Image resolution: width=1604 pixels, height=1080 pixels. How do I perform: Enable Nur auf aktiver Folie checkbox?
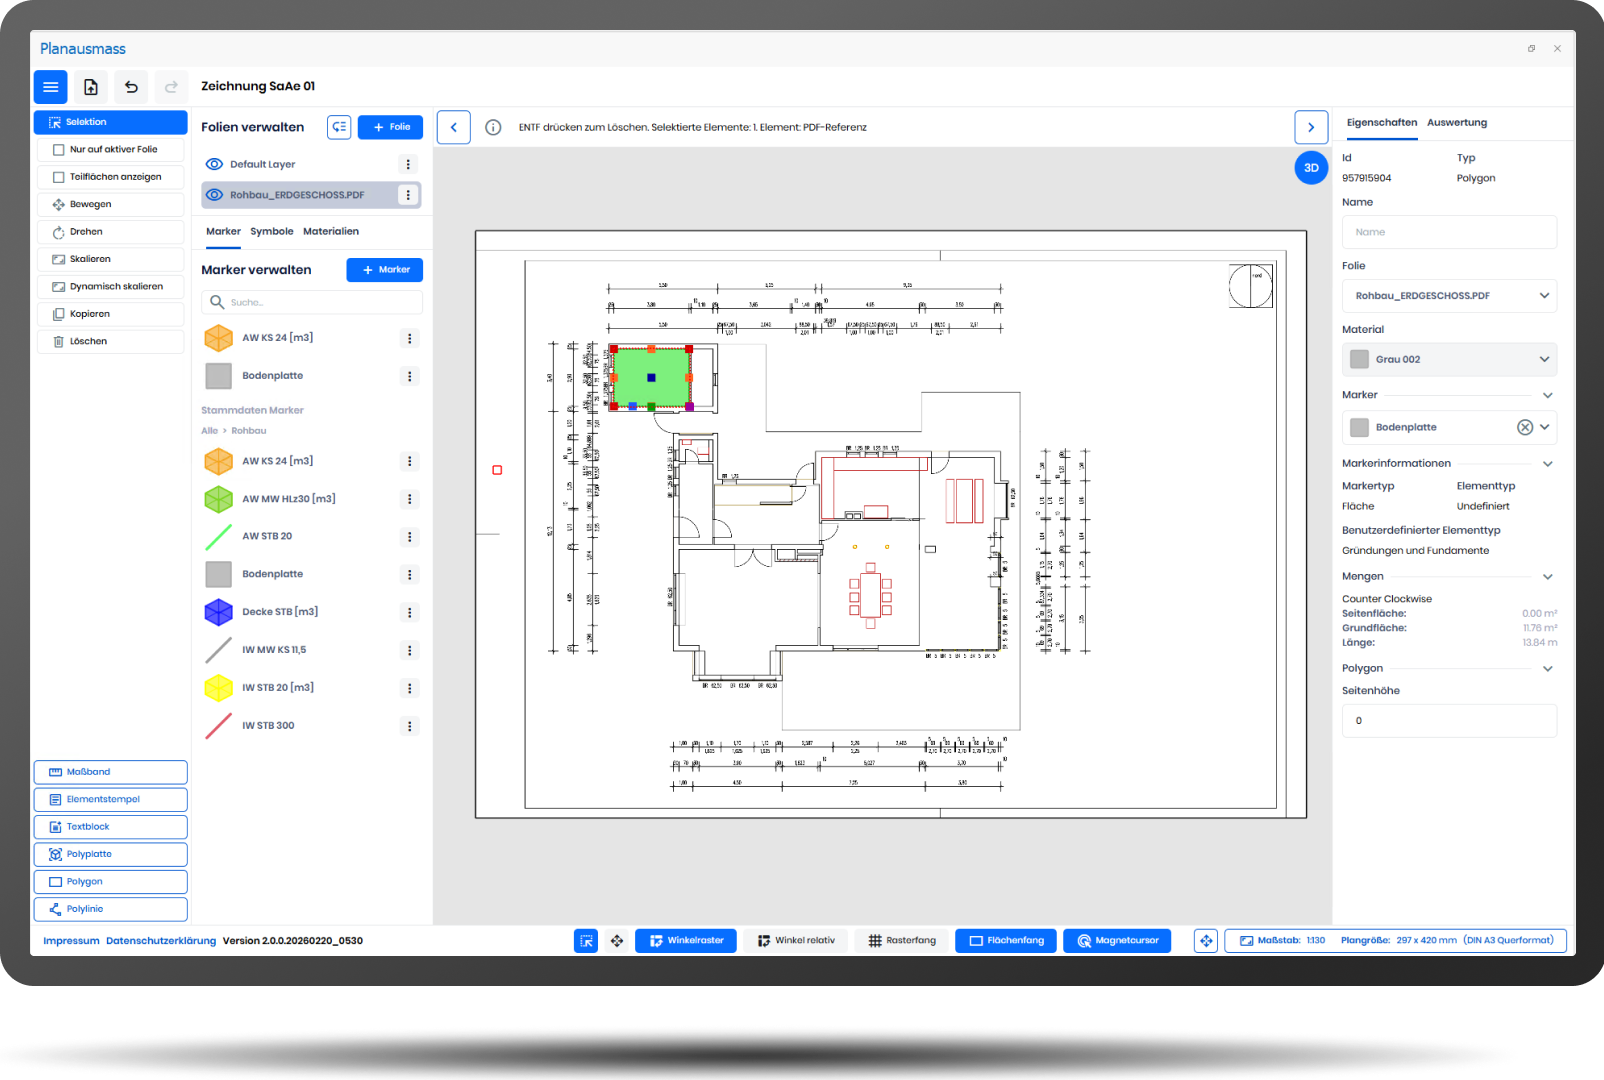(59, 150)
